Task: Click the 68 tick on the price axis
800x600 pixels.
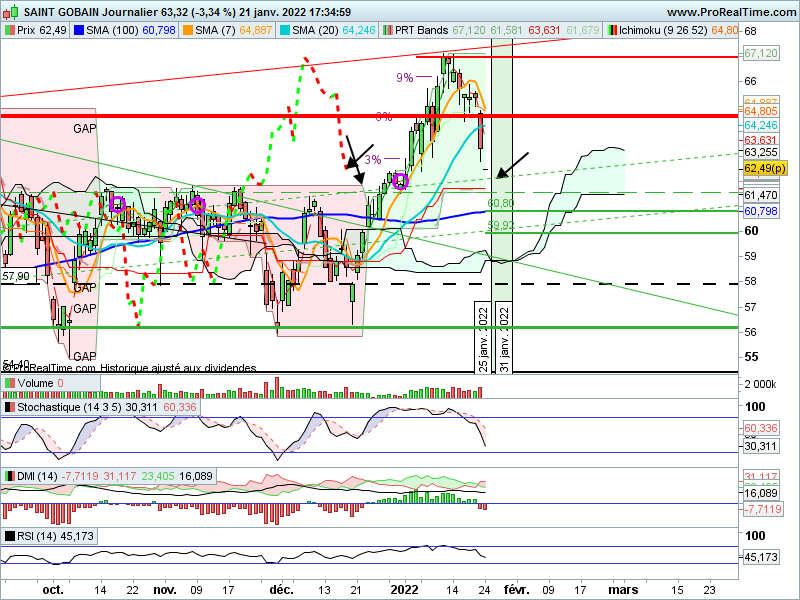Action: (x=750, y=31)
